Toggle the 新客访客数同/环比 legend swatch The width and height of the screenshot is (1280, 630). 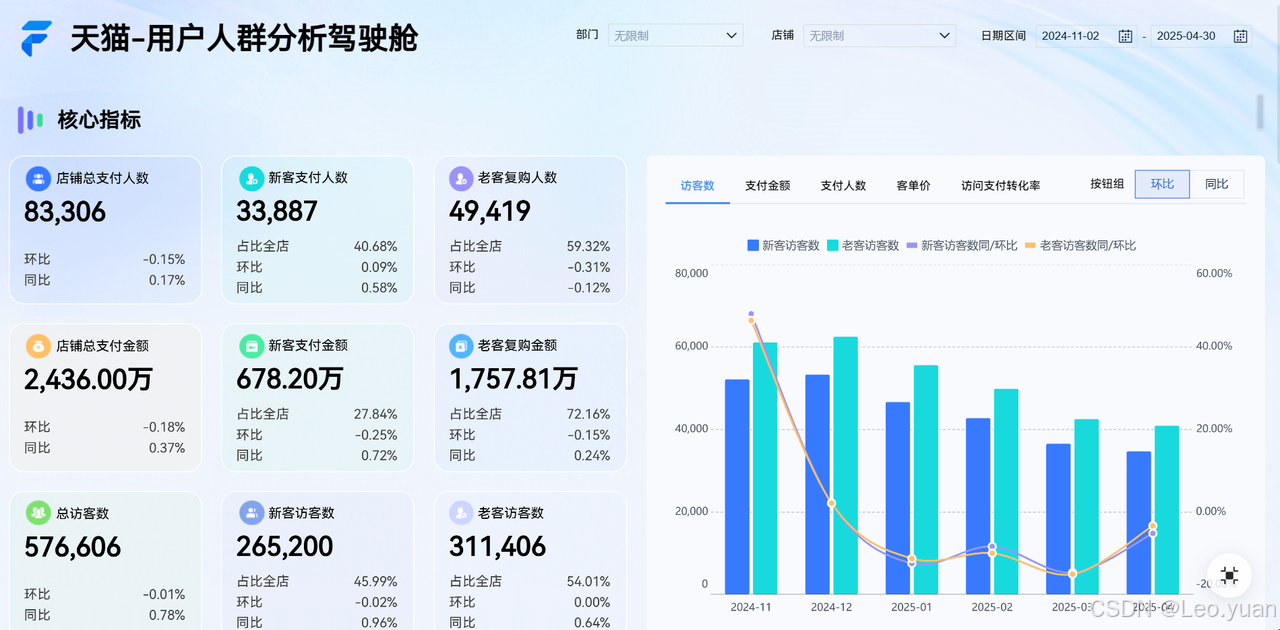tap(912, 245)
